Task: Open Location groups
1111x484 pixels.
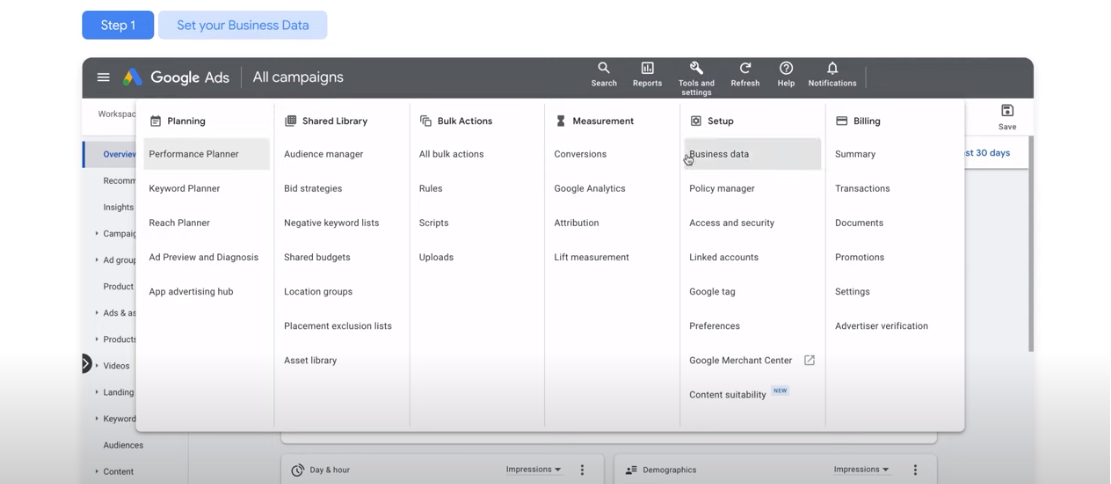Action: [x=318, y=291]
